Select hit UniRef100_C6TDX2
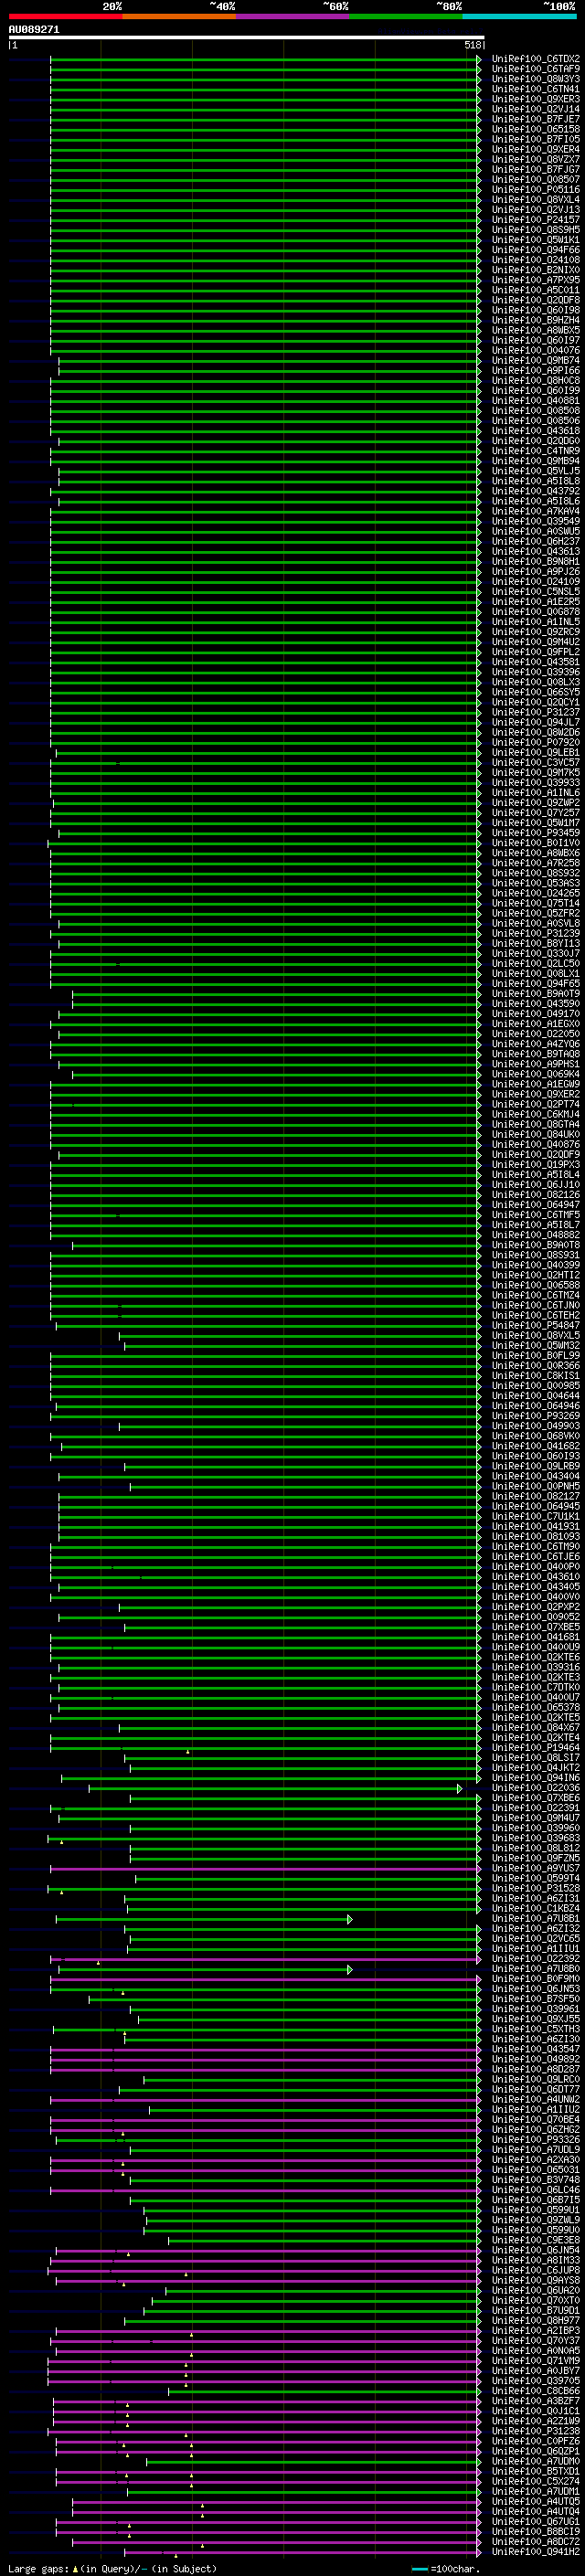This screenshot has width=585, height=2576. (536, 59)
